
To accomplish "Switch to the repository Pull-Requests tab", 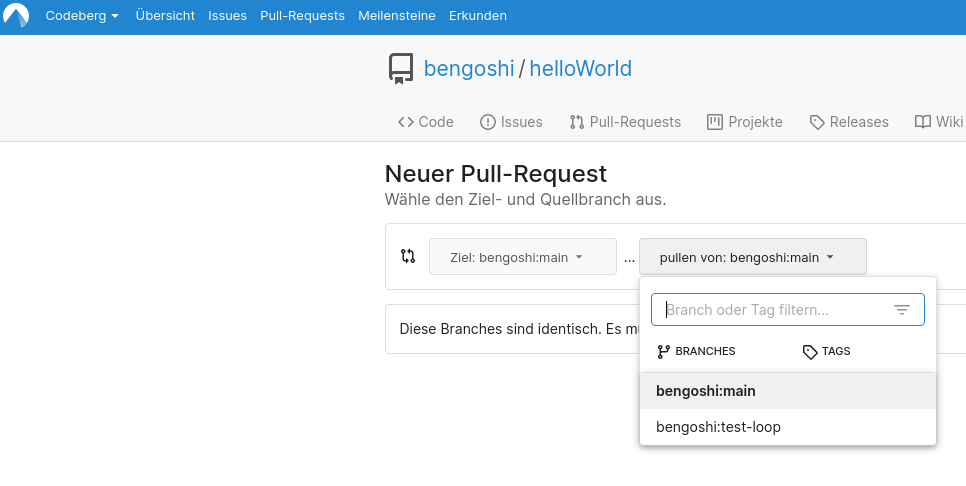I will (x=625, y=122).
